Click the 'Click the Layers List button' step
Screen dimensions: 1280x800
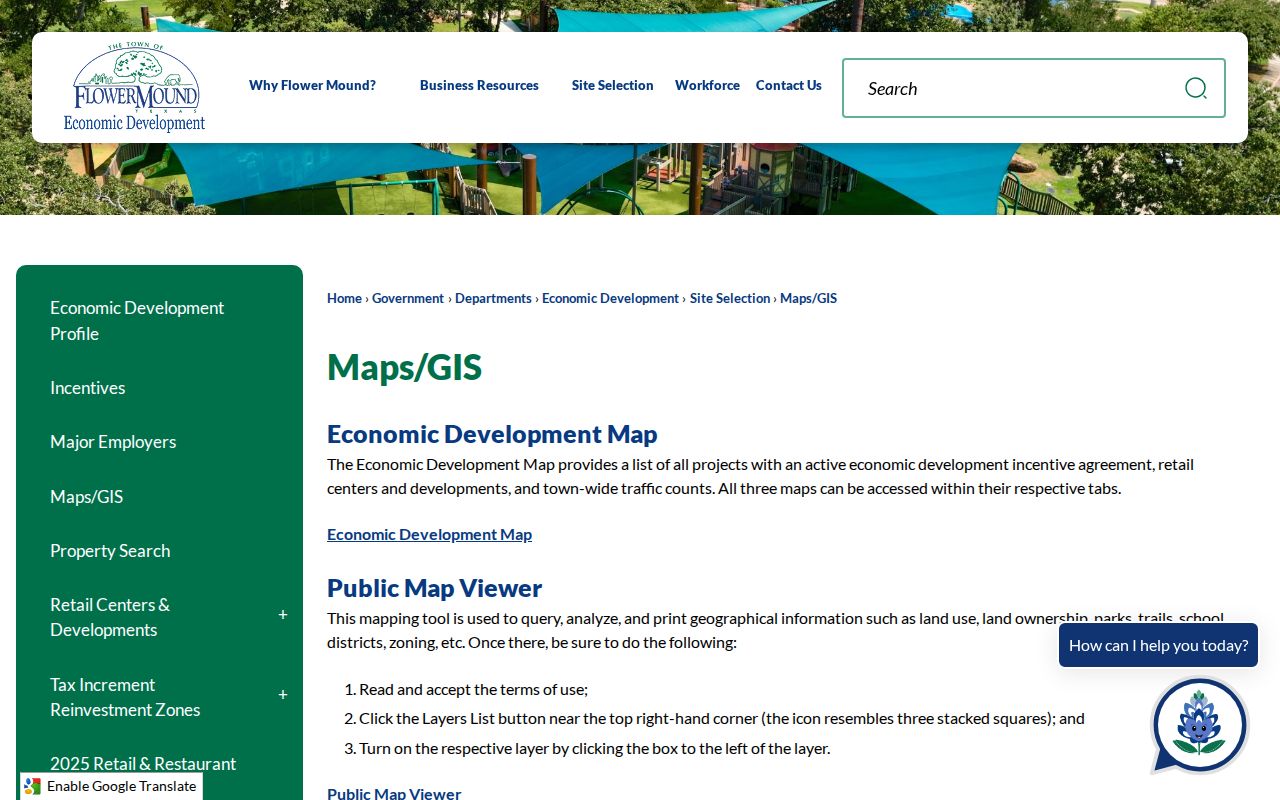[722, 718]
